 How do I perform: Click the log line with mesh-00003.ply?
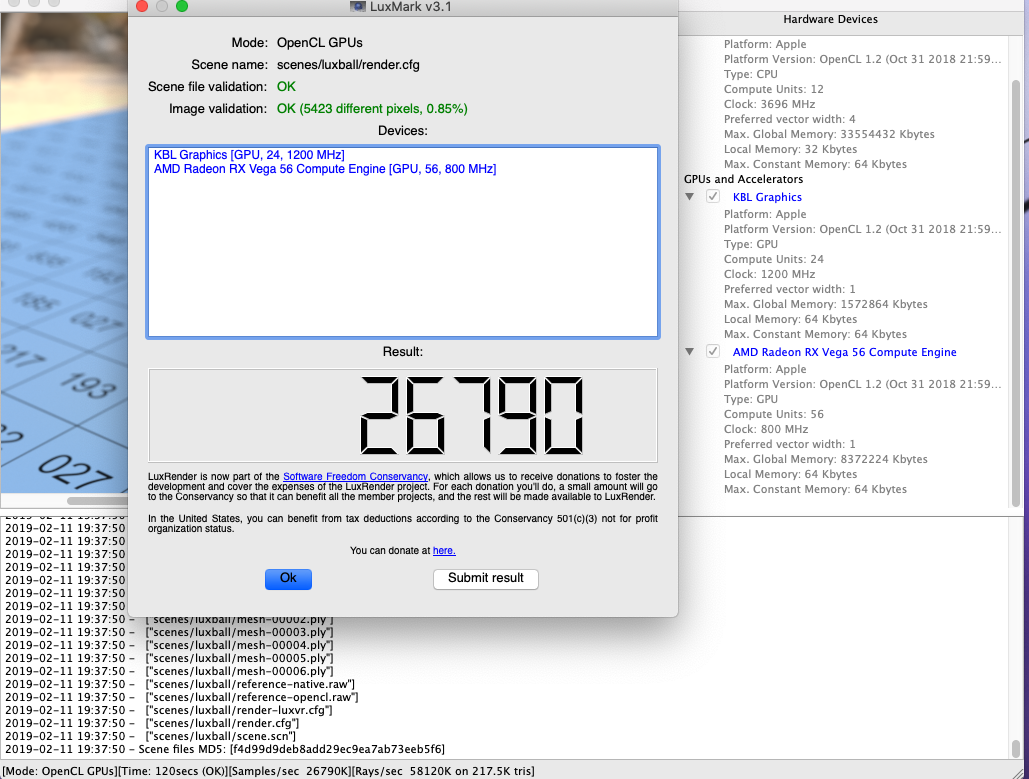[x=169, y=633]
